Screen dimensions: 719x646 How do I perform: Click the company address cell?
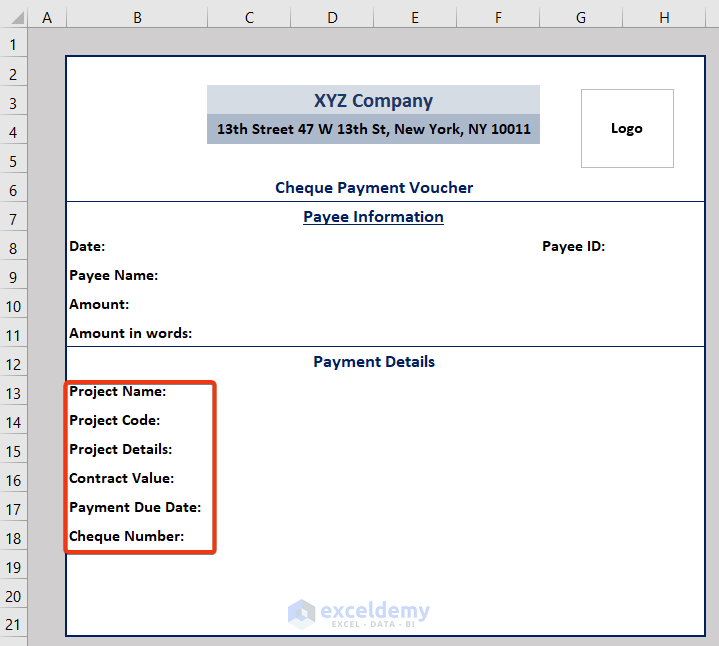(x=373, y=129)
